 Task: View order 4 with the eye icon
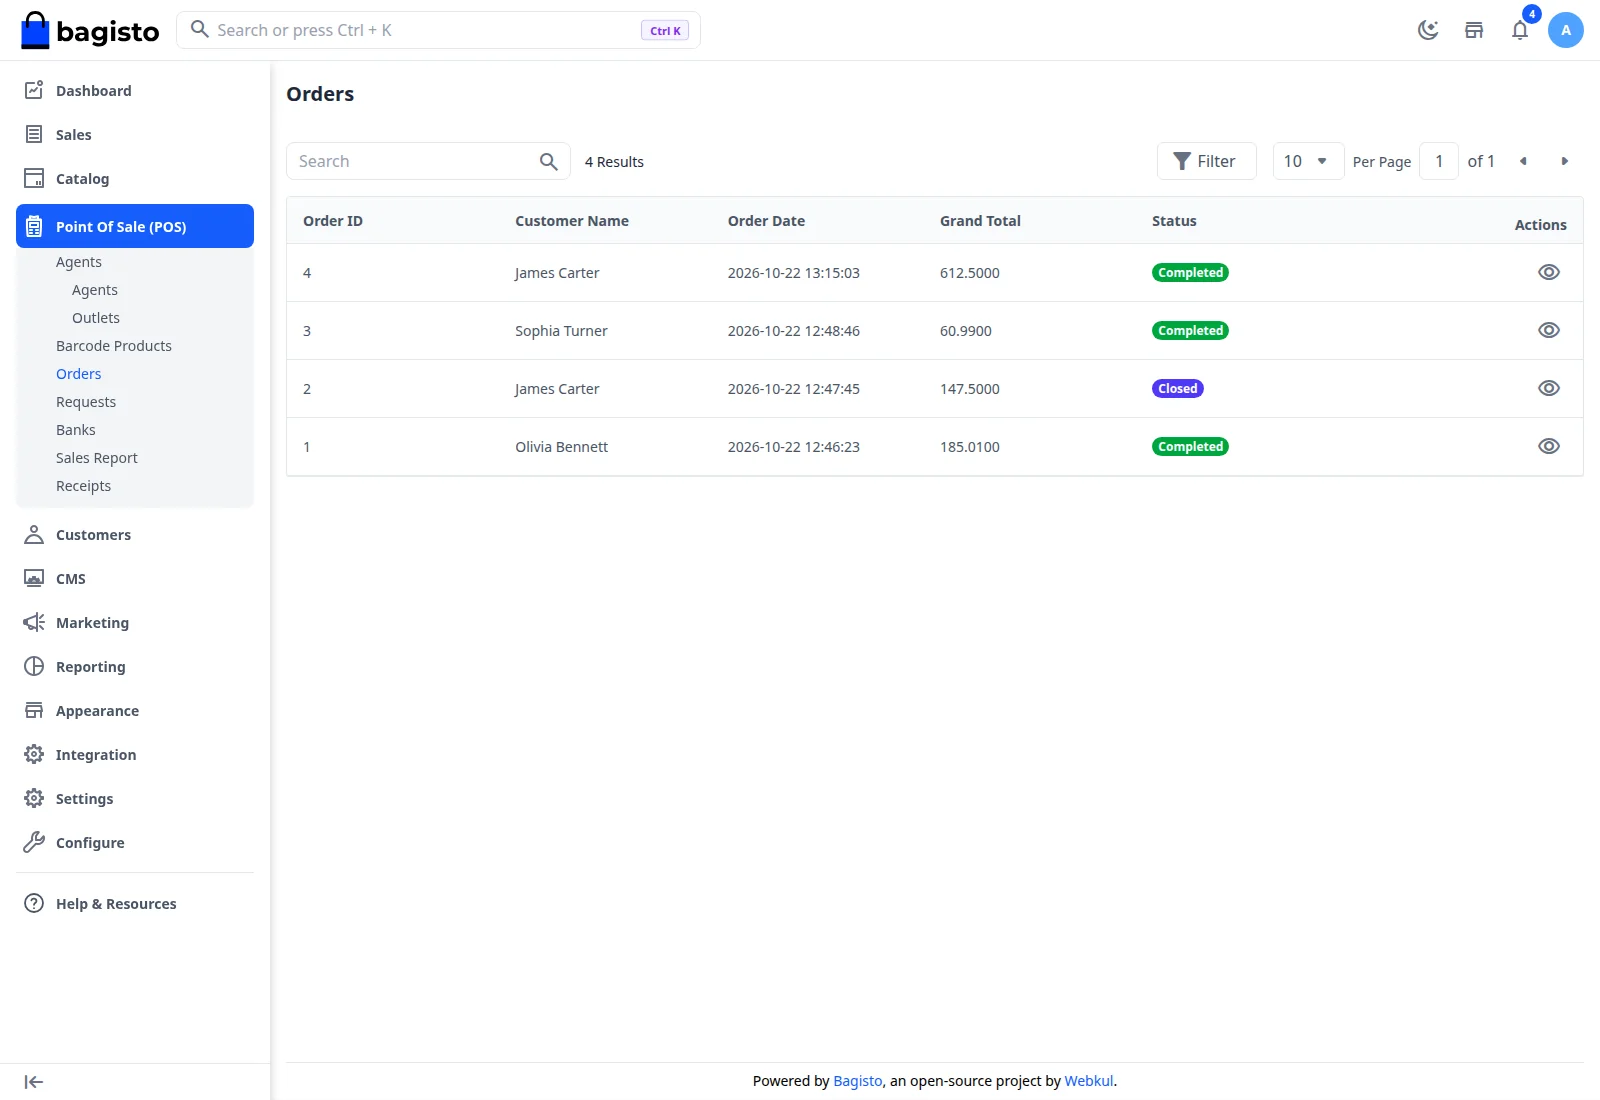1549,272
